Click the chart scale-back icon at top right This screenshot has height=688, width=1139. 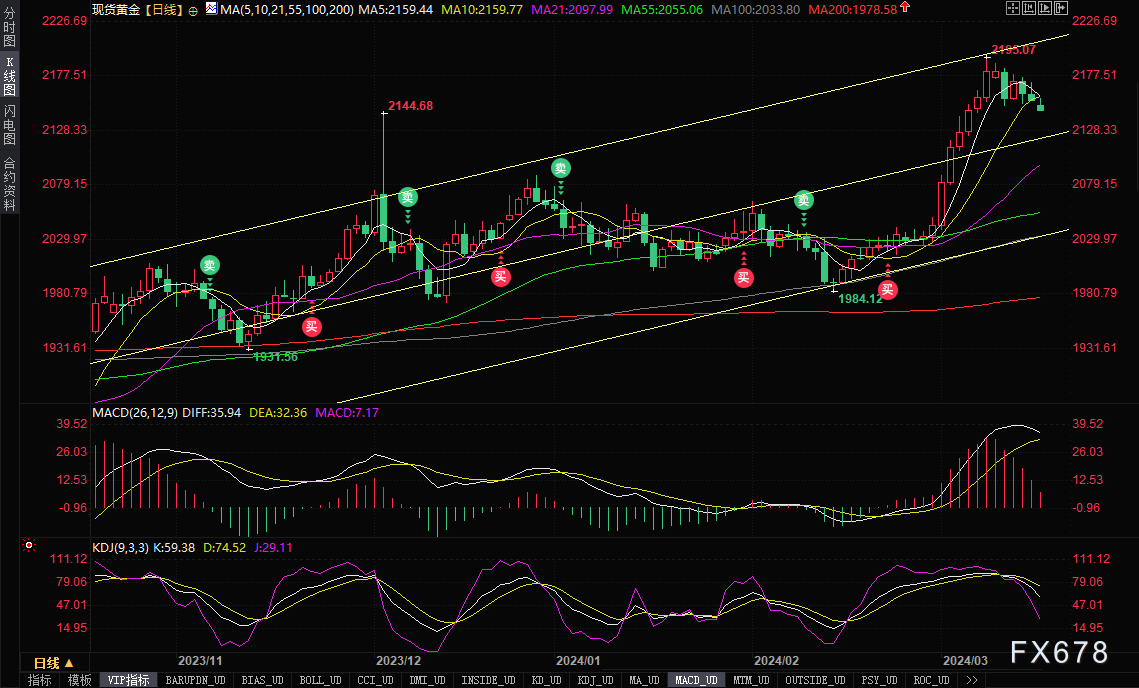pyautogui.click(x=1029, y=8)
